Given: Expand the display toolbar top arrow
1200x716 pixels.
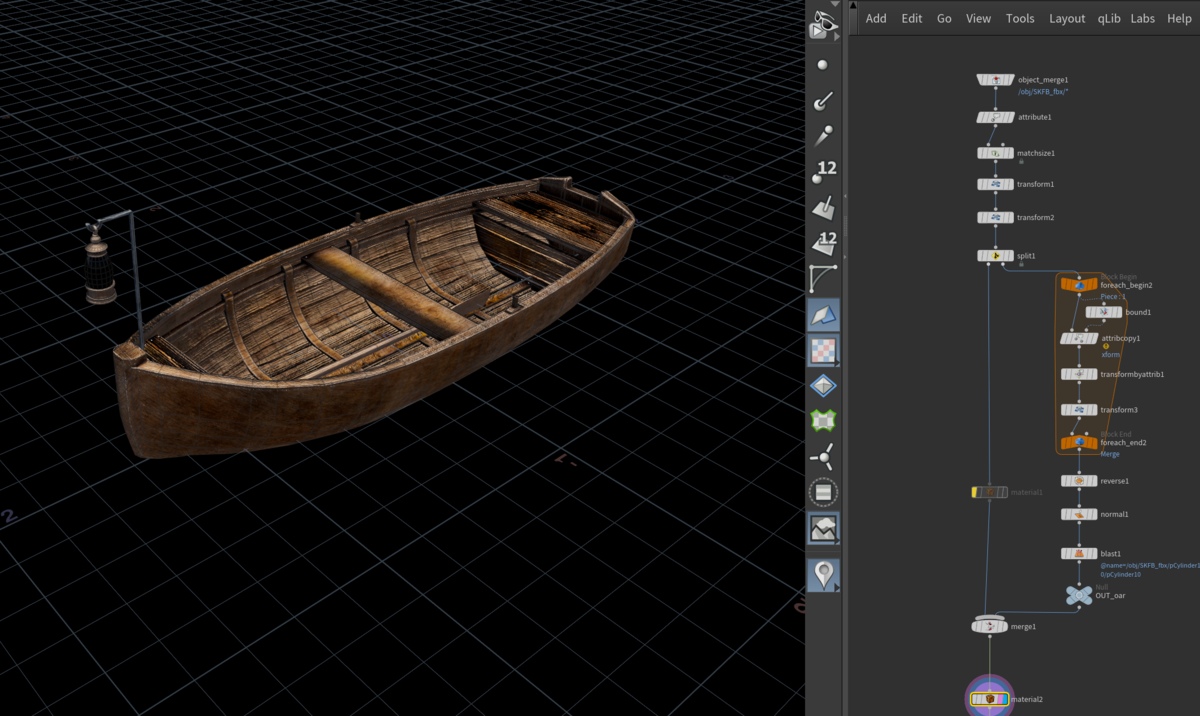Looking at the screenshot, I should 834,4.
